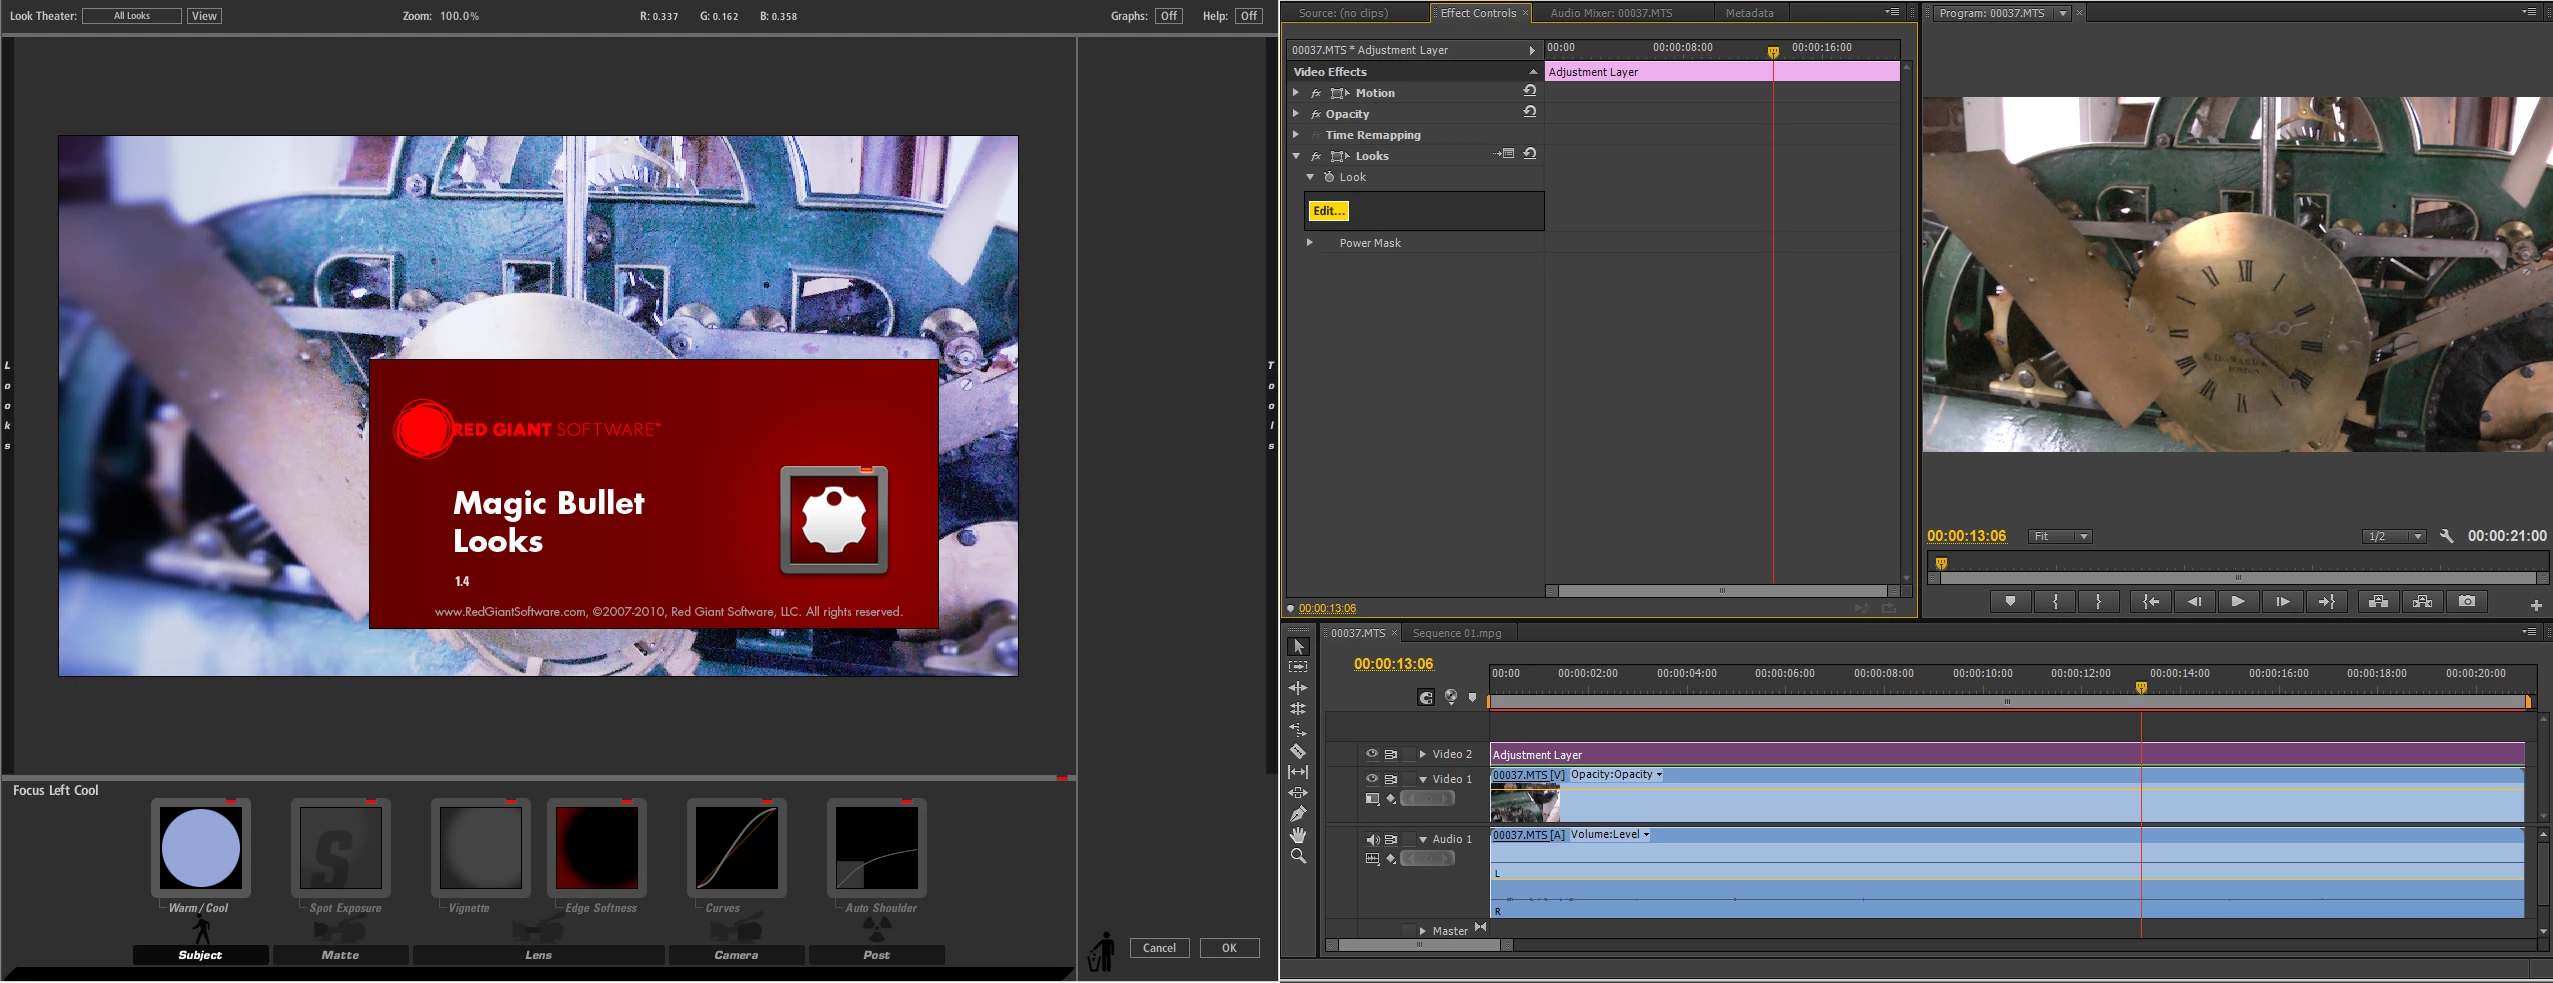Open Program monitor wrench settings
The image size is (2553, 983).
[2447, 536]
